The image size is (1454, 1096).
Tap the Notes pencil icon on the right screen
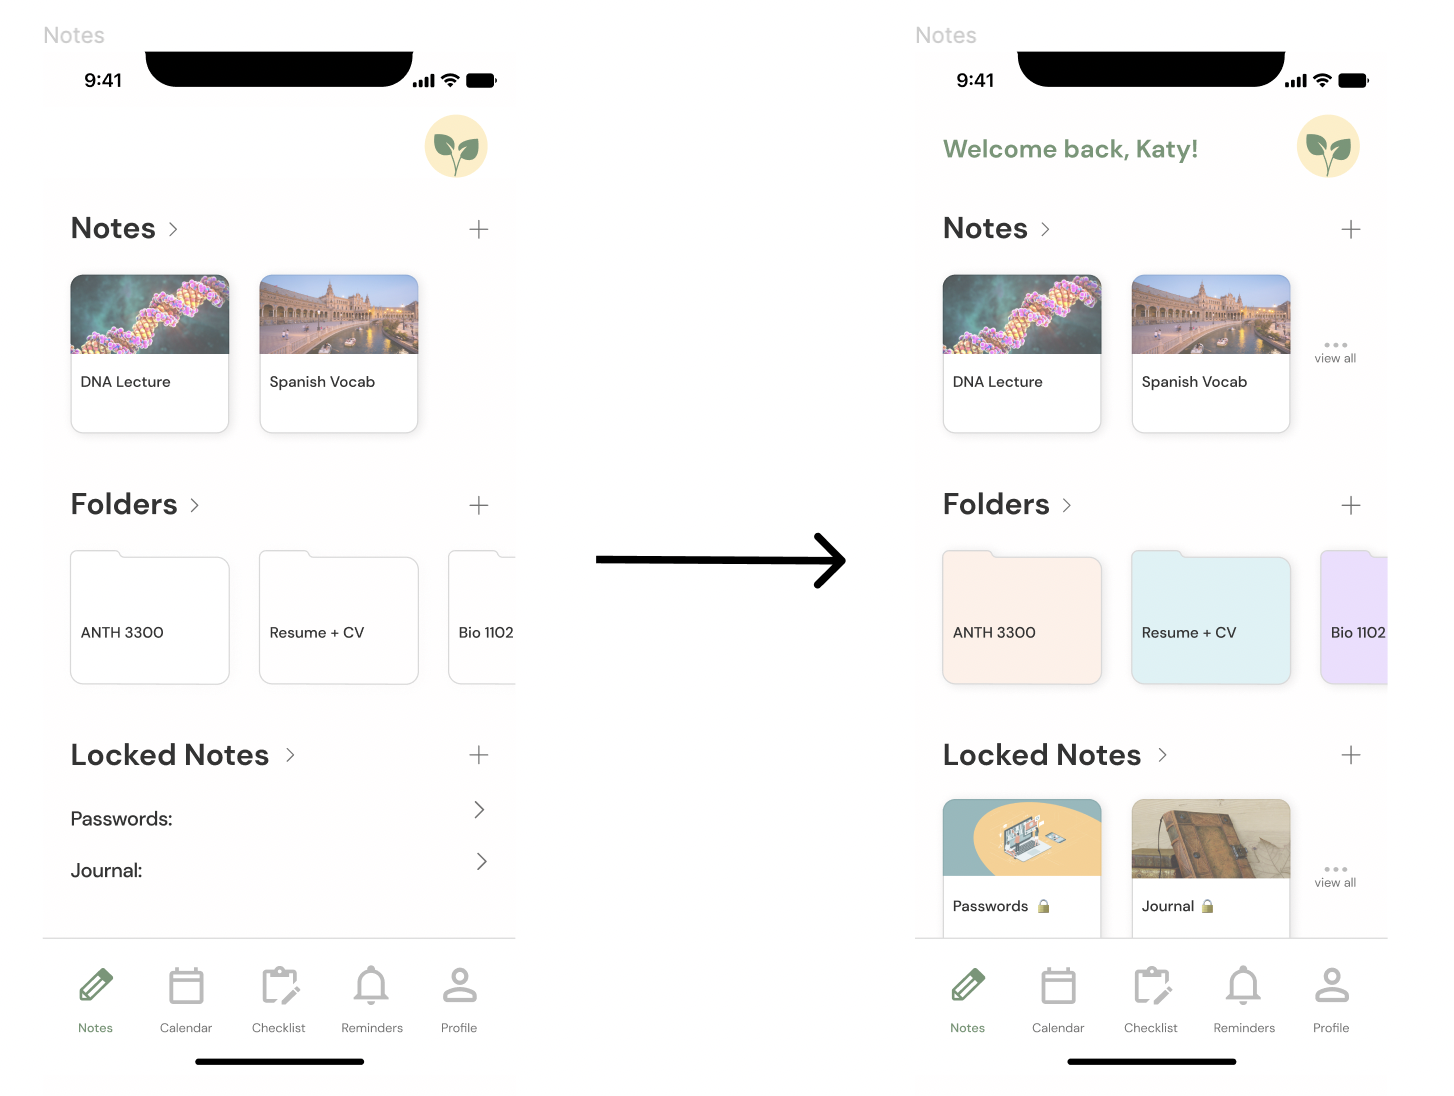coord(968,985)
